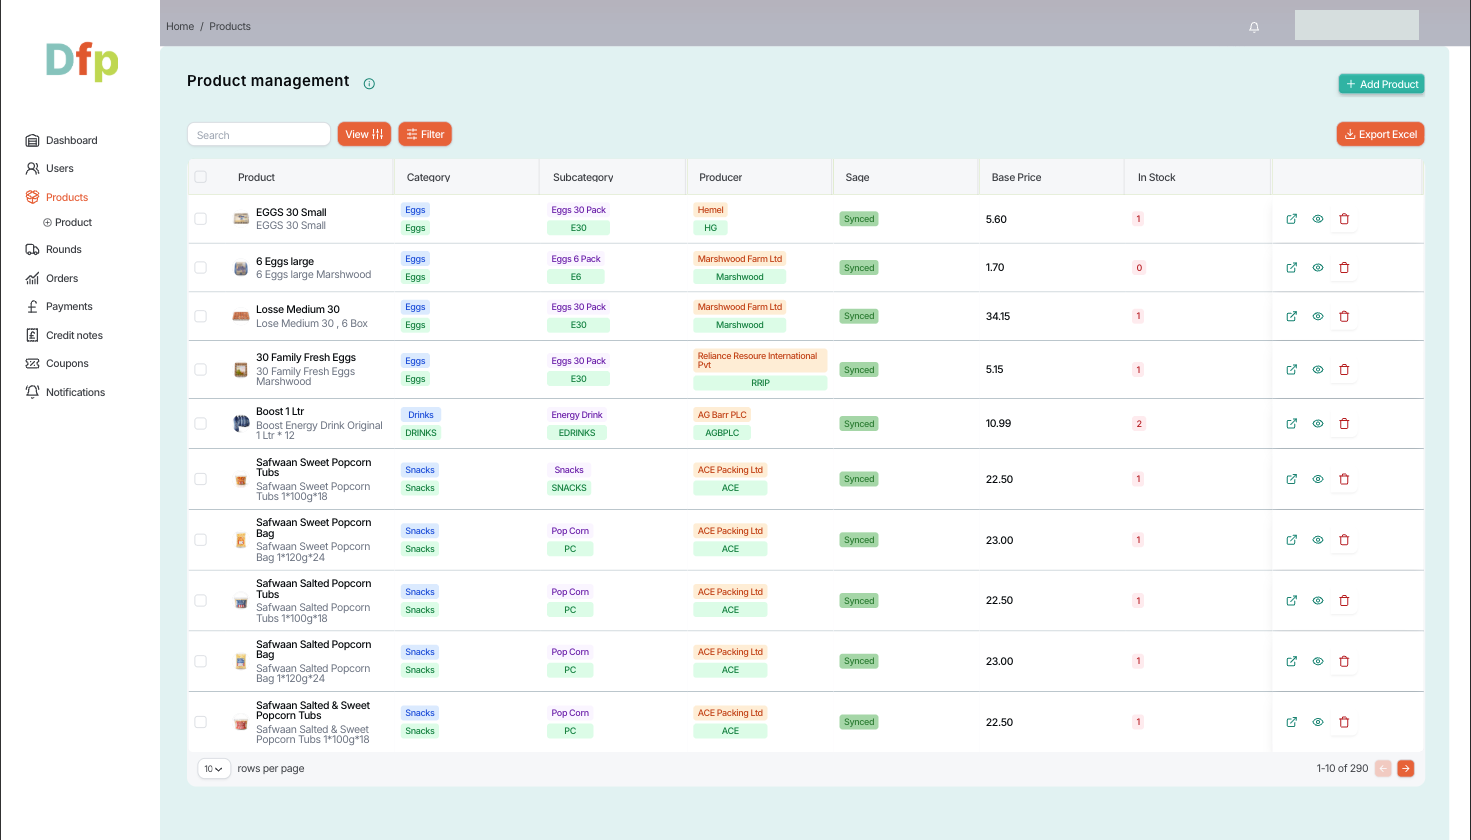Click the previous page arrow

click(1383, 768)
